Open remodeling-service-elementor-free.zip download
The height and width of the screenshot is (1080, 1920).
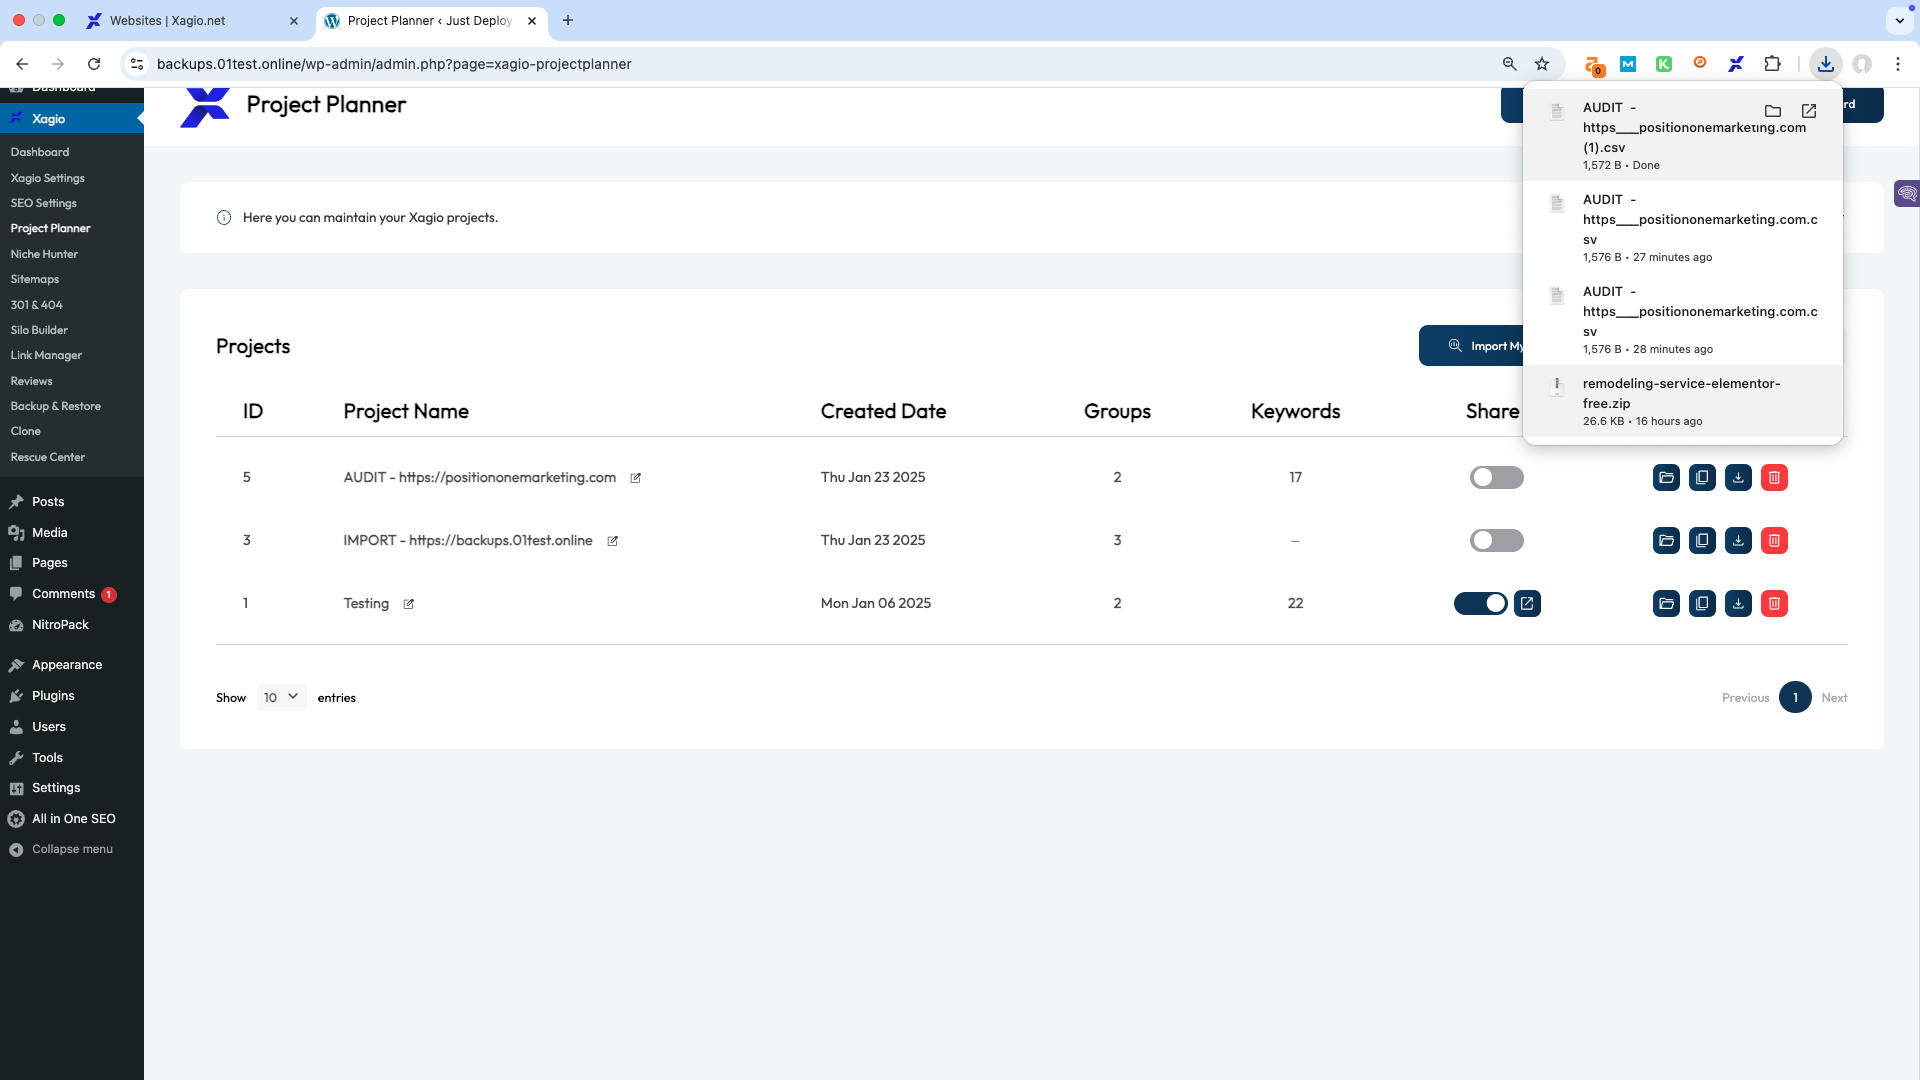point(1682,401)
